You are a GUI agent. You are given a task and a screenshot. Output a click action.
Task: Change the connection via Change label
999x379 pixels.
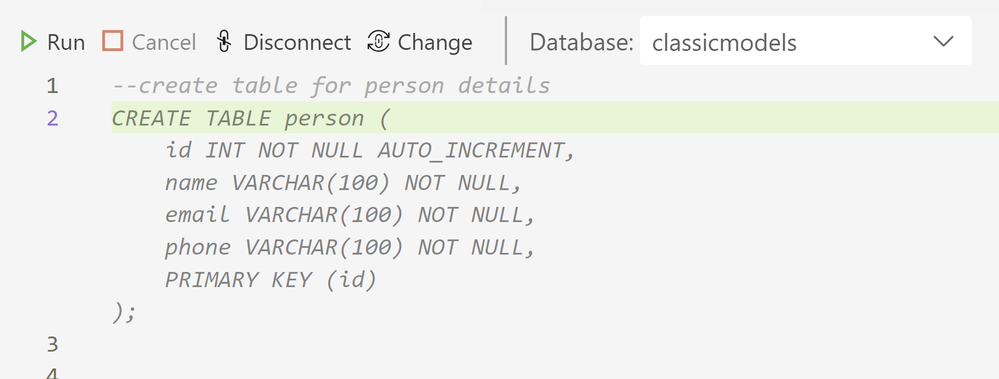tap(435, 43)
